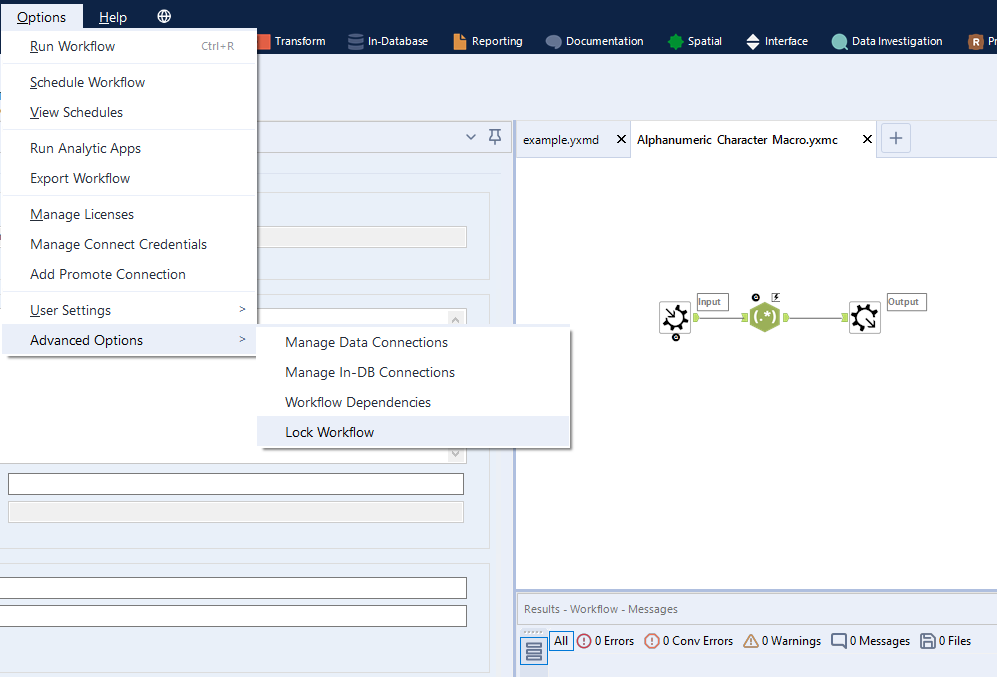The height and width of the screenshot is (677, 997).
Task: Expand the User Settings submenu
Action: [129, 310]
